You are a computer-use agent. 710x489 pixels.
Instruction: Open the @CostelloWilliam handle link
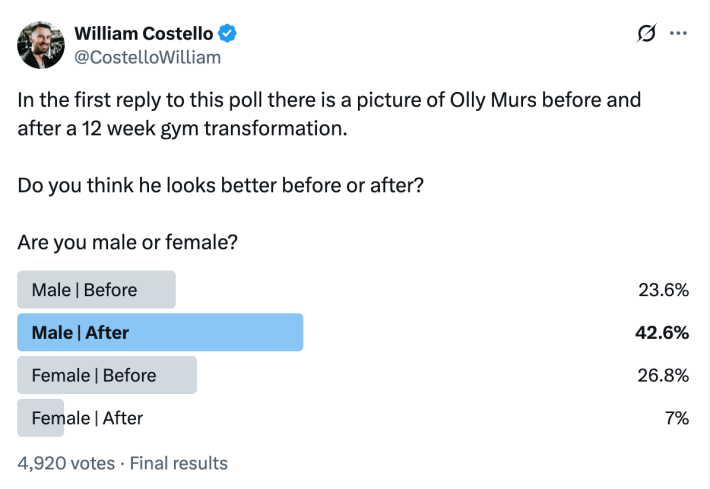(147, 57)
